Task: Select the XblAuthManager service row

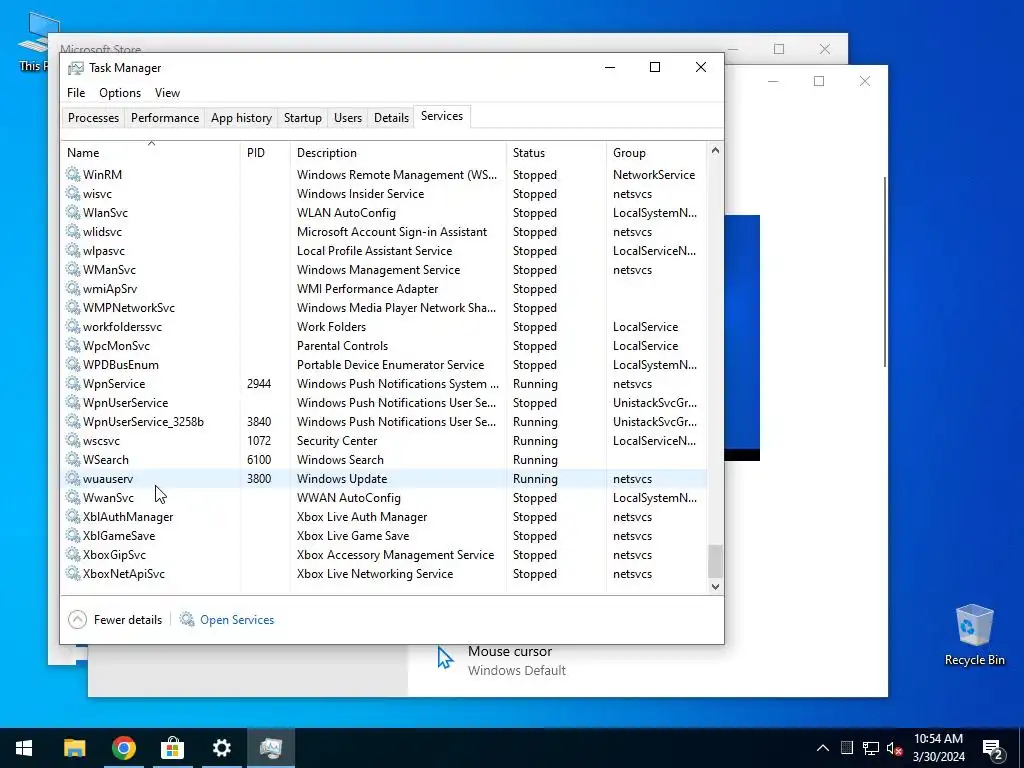Action: click(384, 517)
